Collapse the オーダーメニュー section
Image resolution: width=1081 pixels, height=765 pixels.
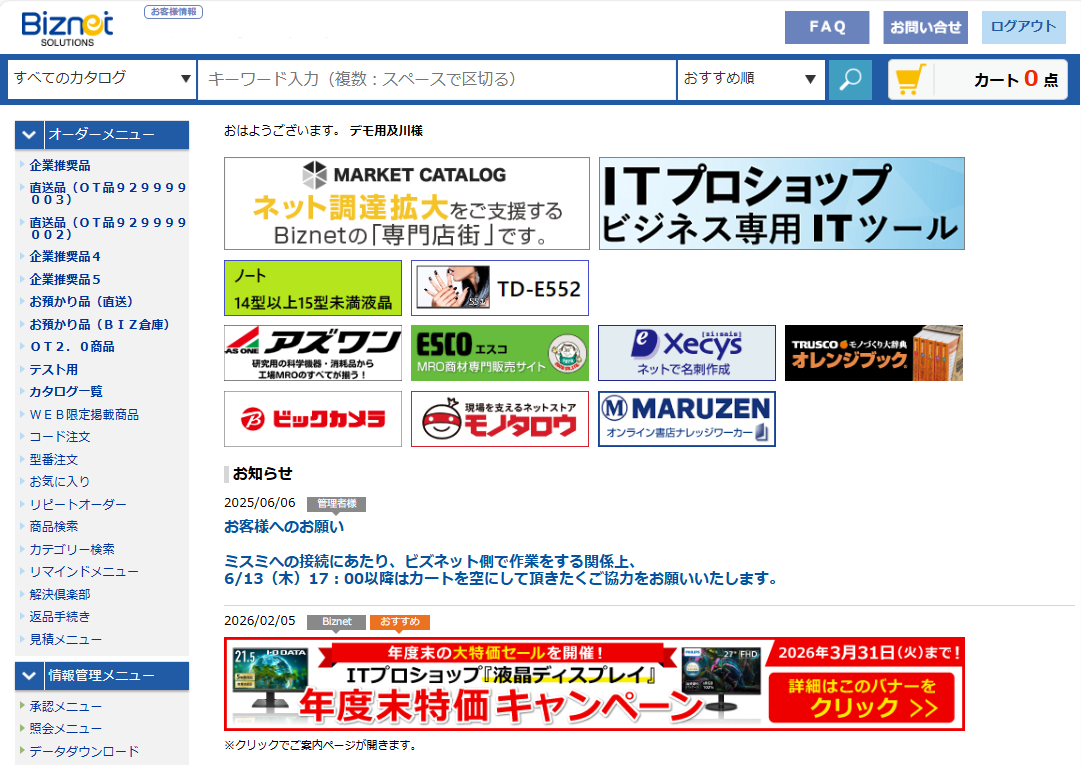(28, 135)
